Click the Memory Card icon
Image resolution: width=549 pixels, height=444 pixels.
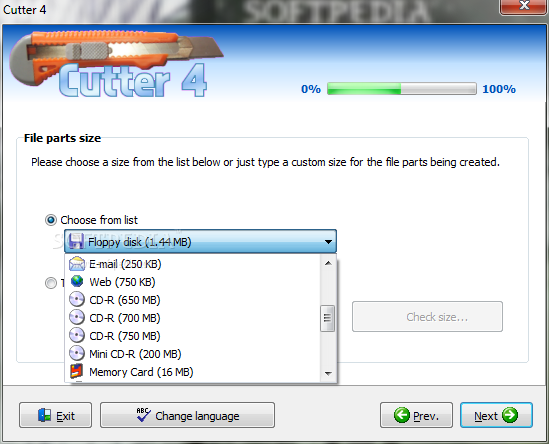coord(77,372)
